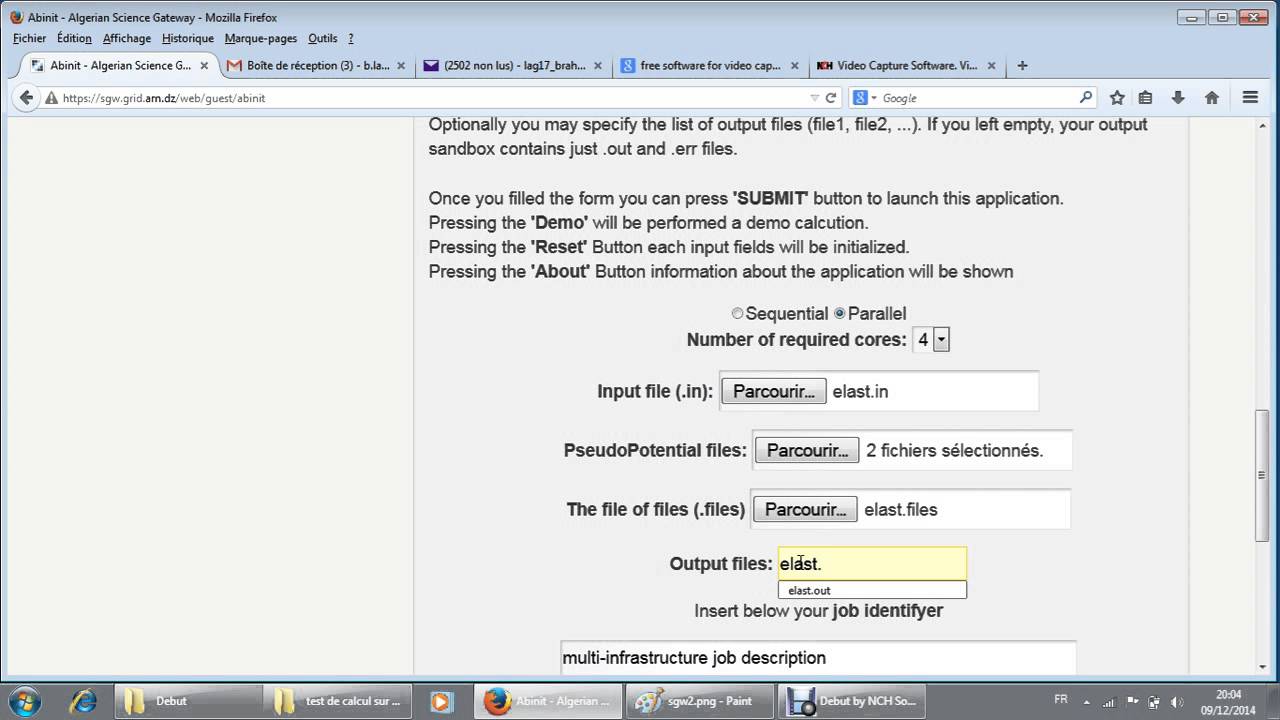The image size is (1280, 720).
Task: Click Parcourir for PseudoPotential files
Action: 808,450
